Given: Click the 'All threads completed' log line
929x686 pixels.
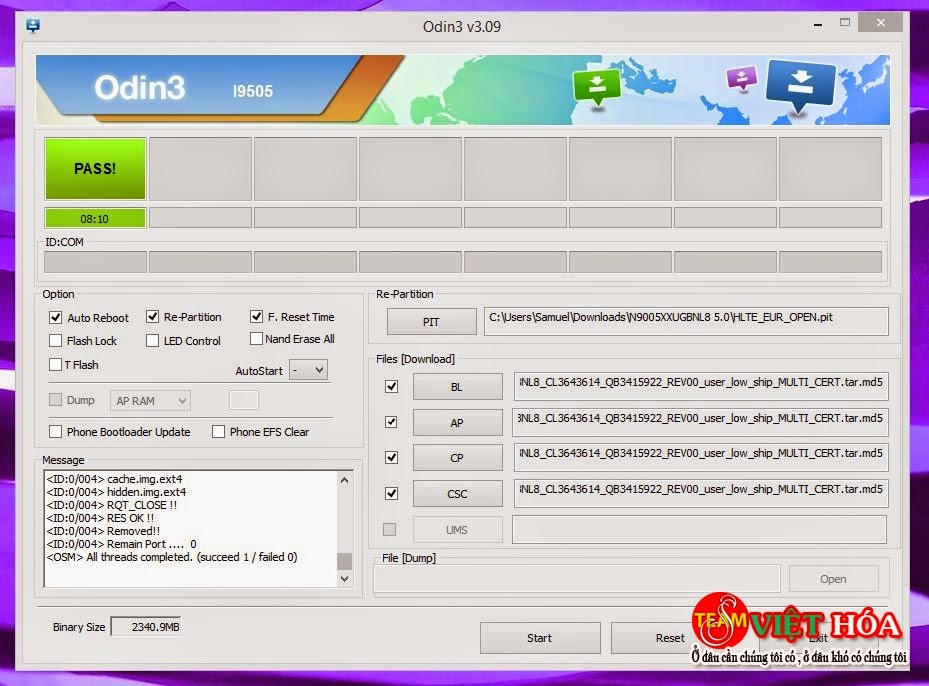Looking at the screenshot, I should point(172,557).
